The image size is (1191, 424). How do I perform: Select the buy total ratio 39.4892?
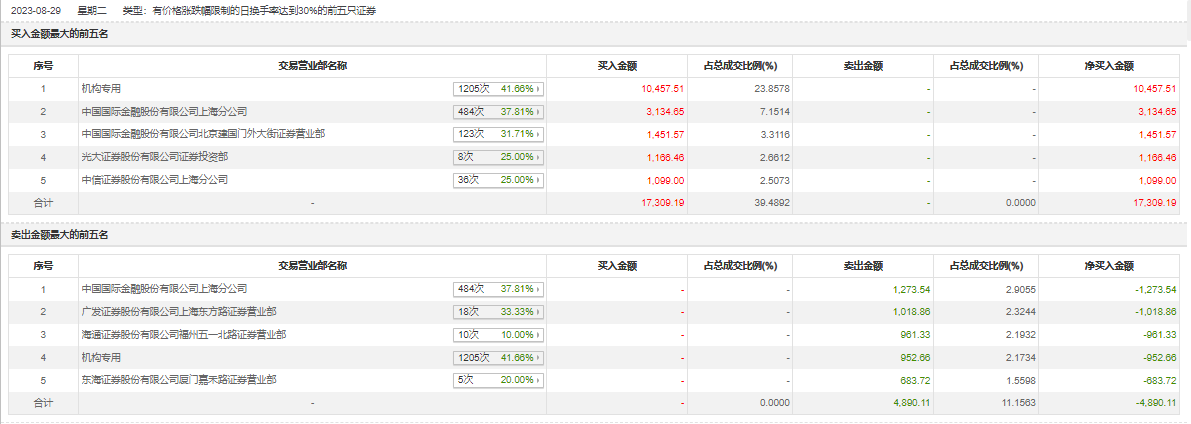pos(772,203)
